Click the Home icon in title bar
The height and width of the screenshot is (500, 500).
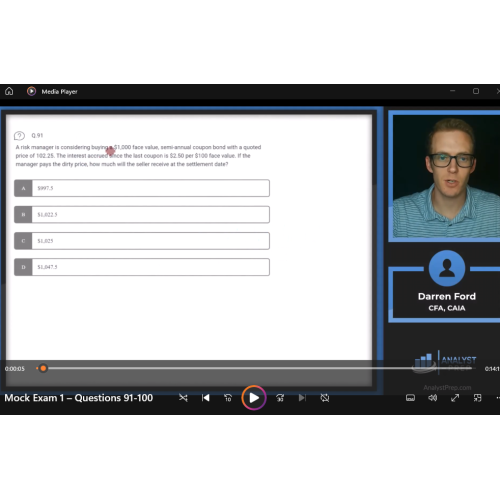coord(9,91)
